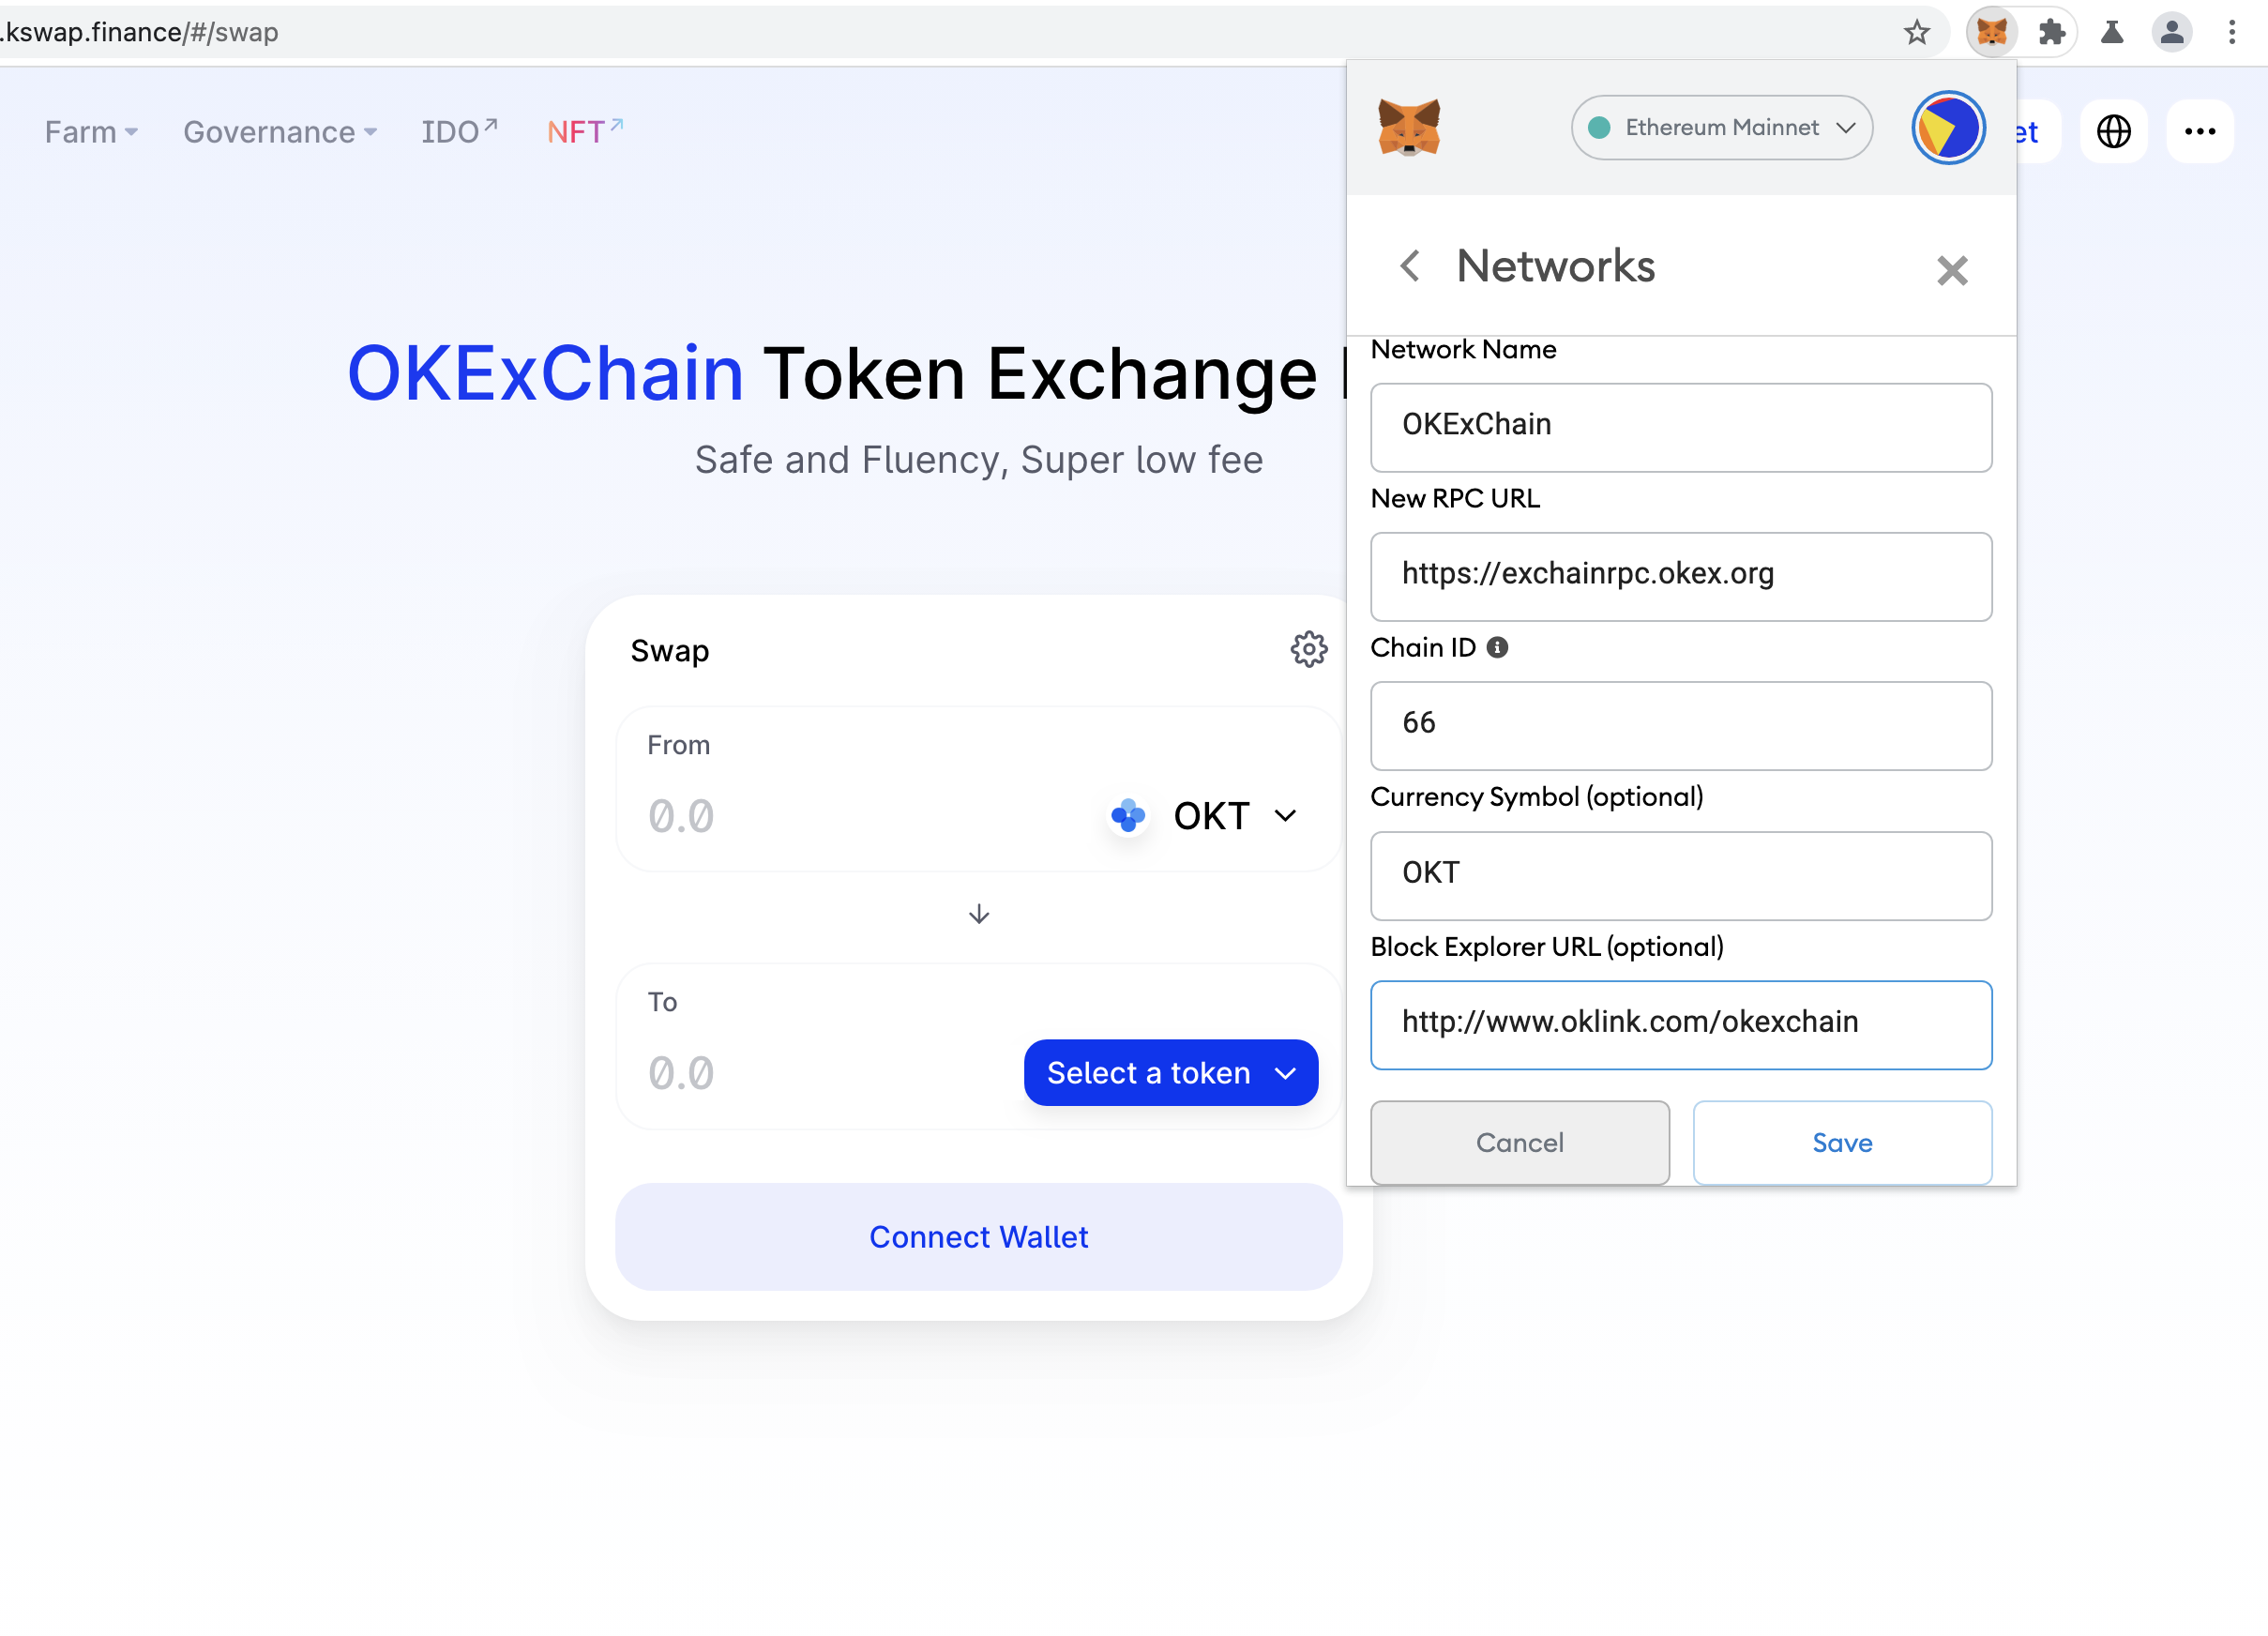Screen dimensions: 2268x1636
Task: Open the language globe icon
Action: [x=2113, y=131]
